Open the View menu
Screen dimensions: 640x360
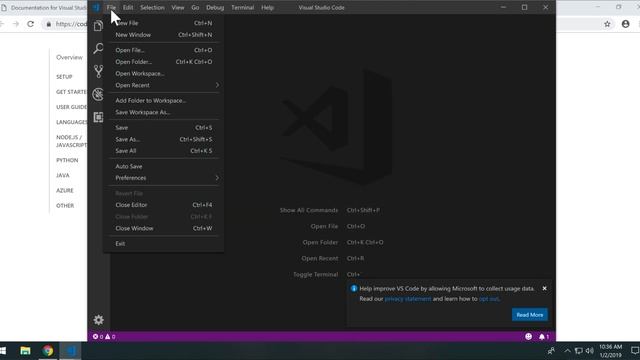tap(178, 7)
